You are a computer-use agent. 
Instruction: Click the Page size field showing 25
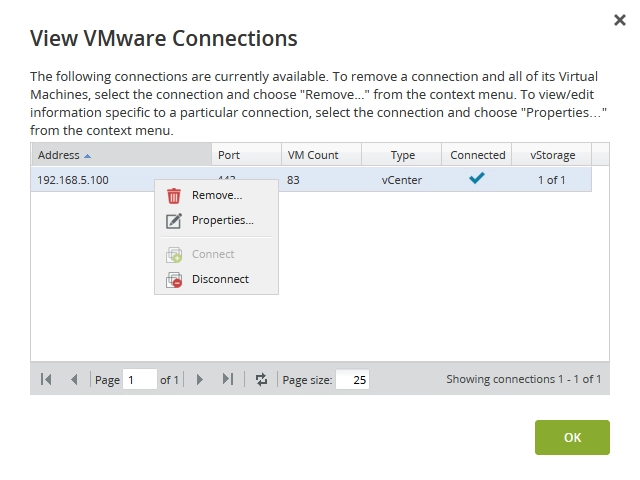tap(352, 380)
